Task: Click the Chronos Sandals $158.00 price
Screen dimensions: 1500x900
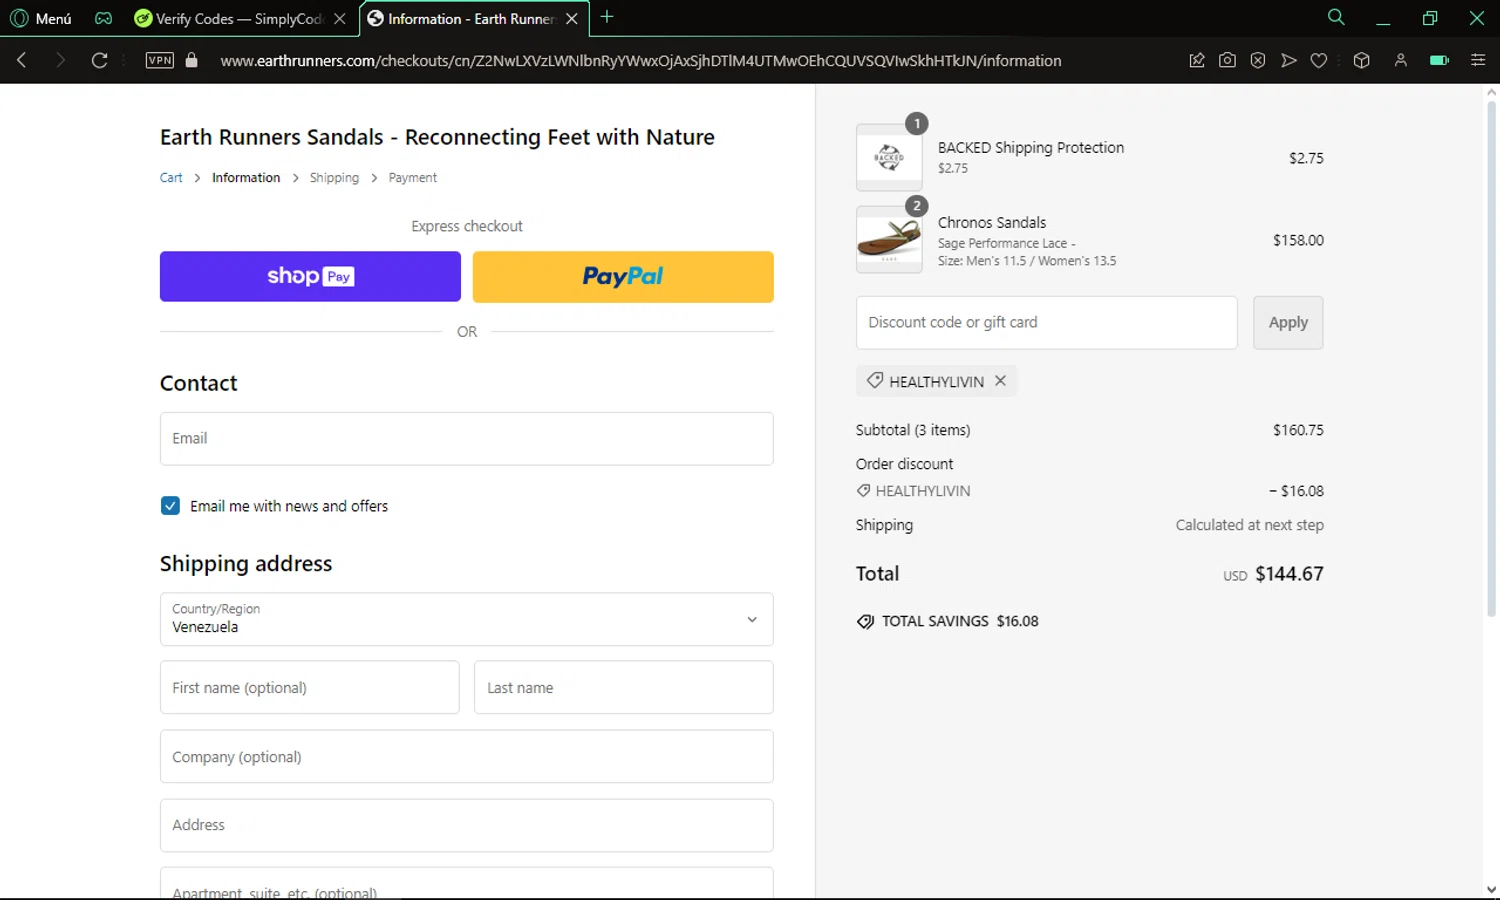Action: (x=1298, y=240)
